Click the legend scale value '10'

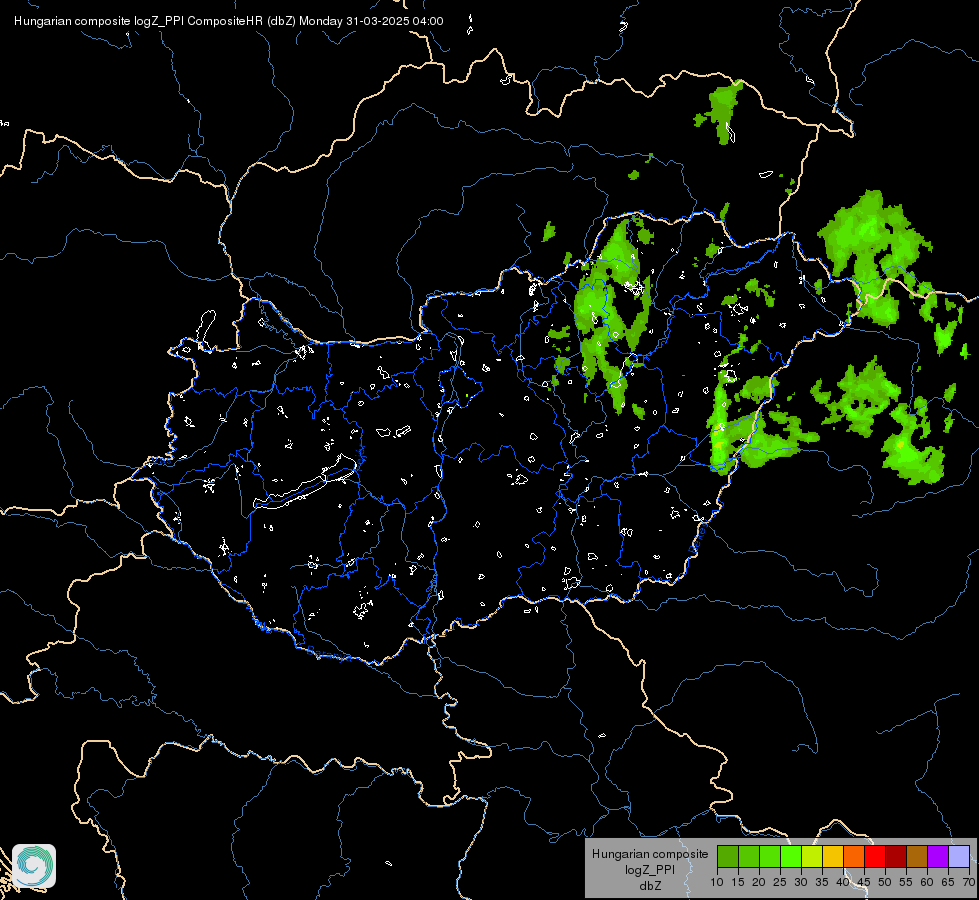(717, 883)
